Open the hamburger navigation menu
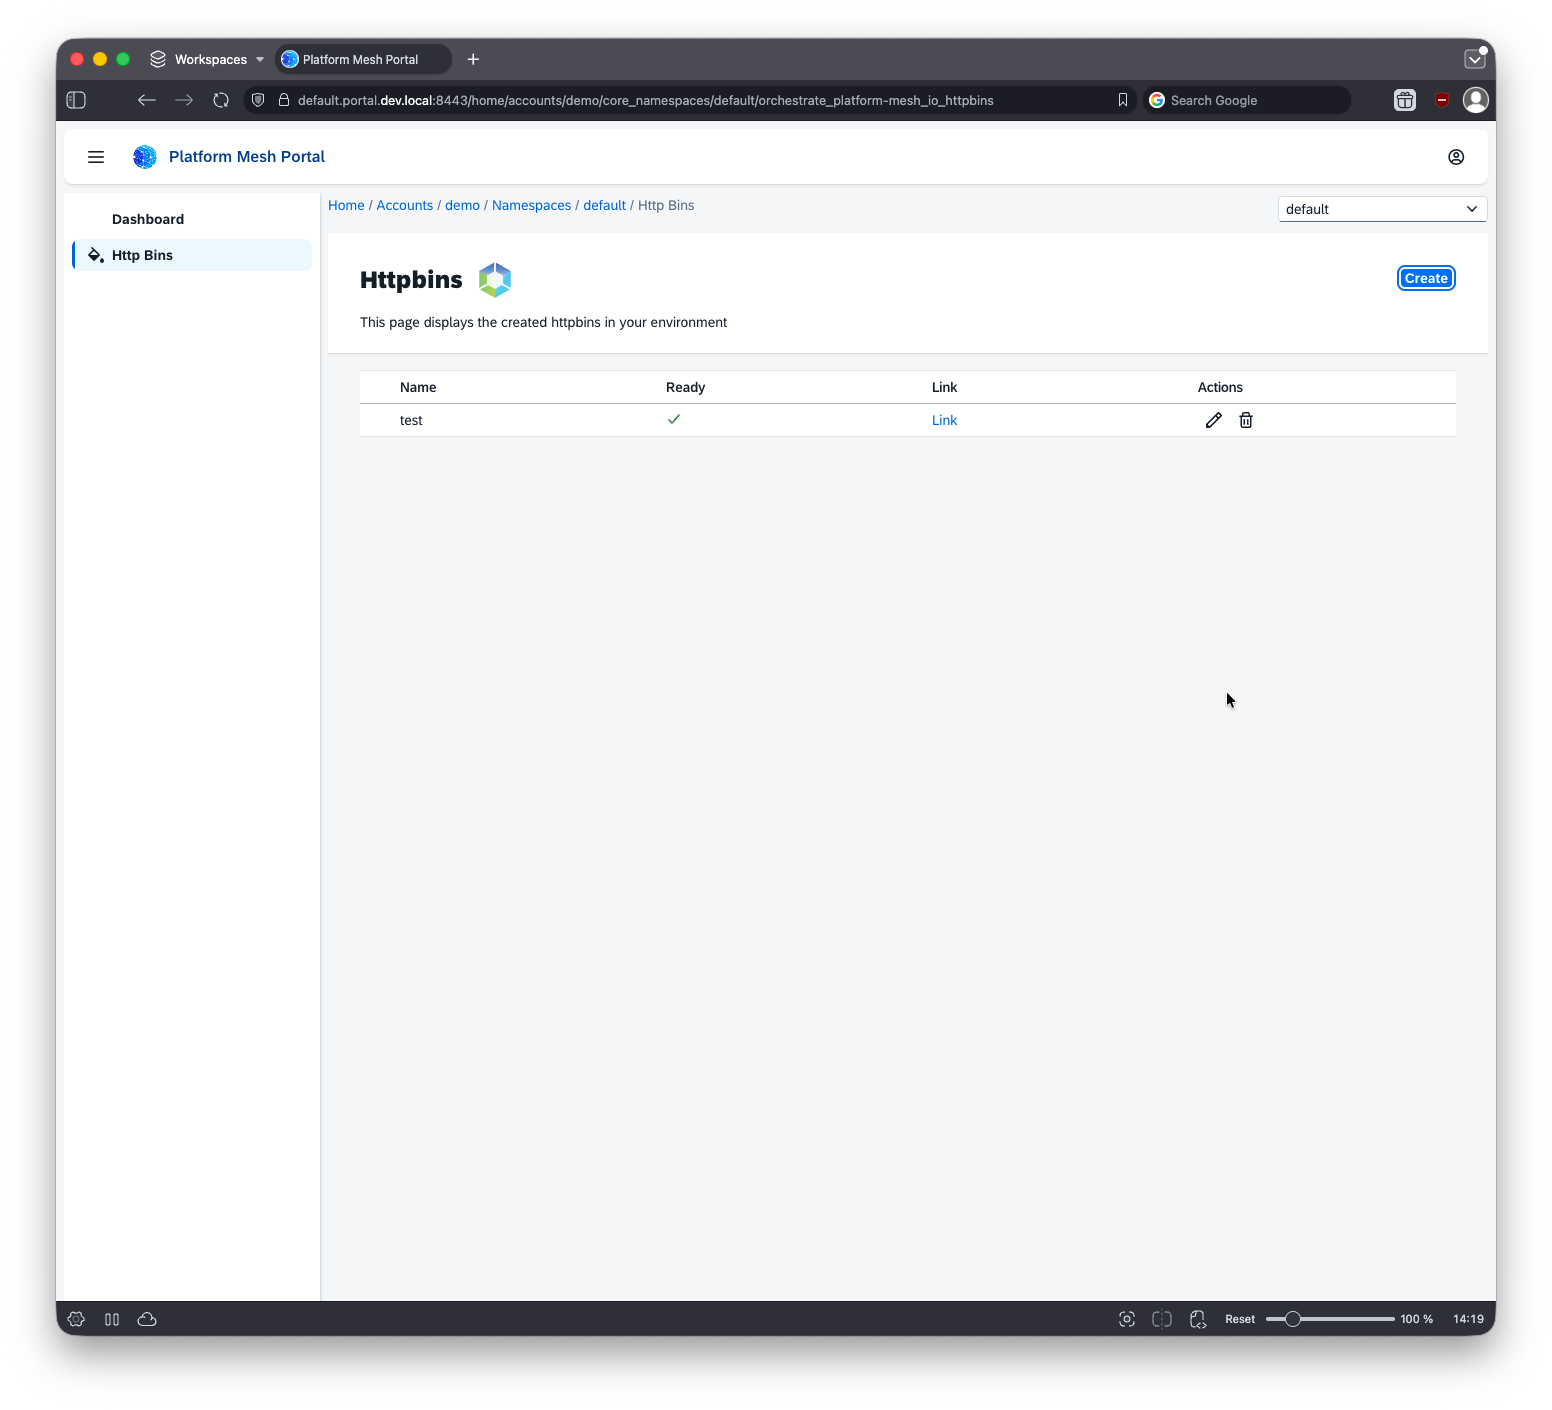1552x1410 pixels. coord(96,157)
